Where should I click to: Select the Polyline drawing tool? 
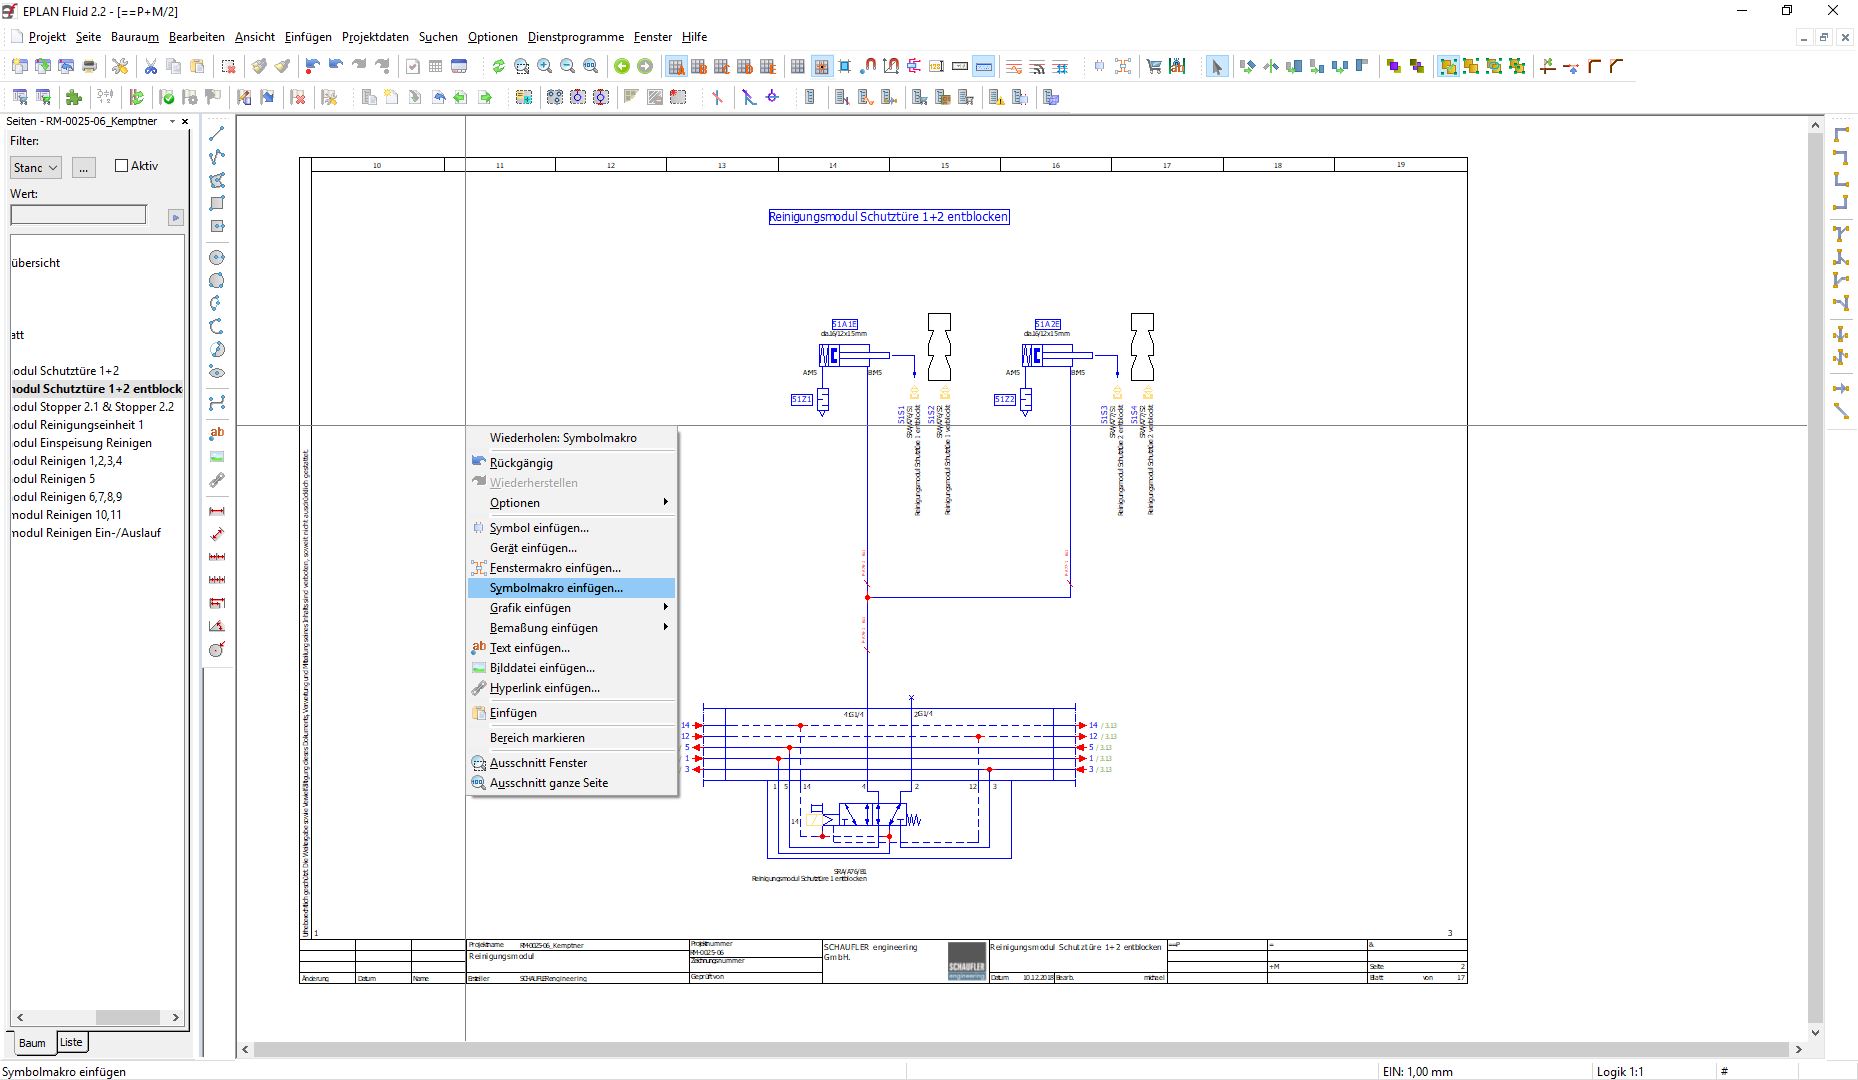pos(216,157)
